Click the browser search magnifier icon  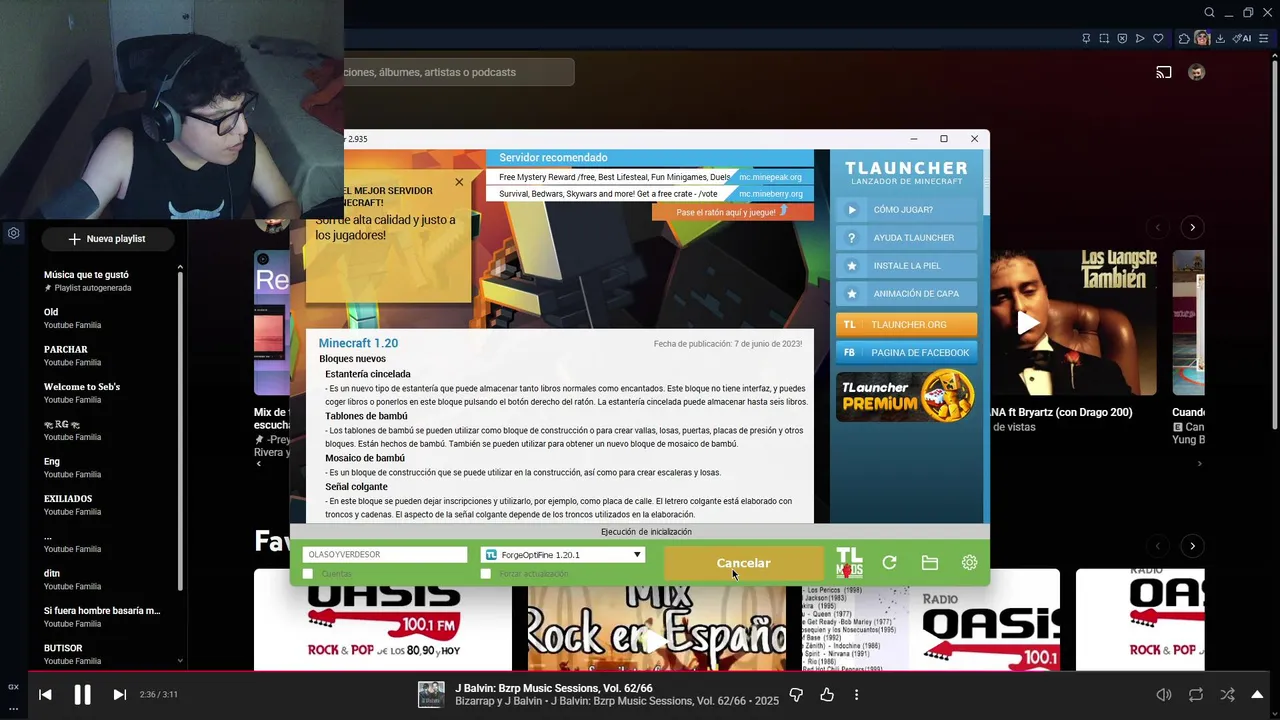1209,13
